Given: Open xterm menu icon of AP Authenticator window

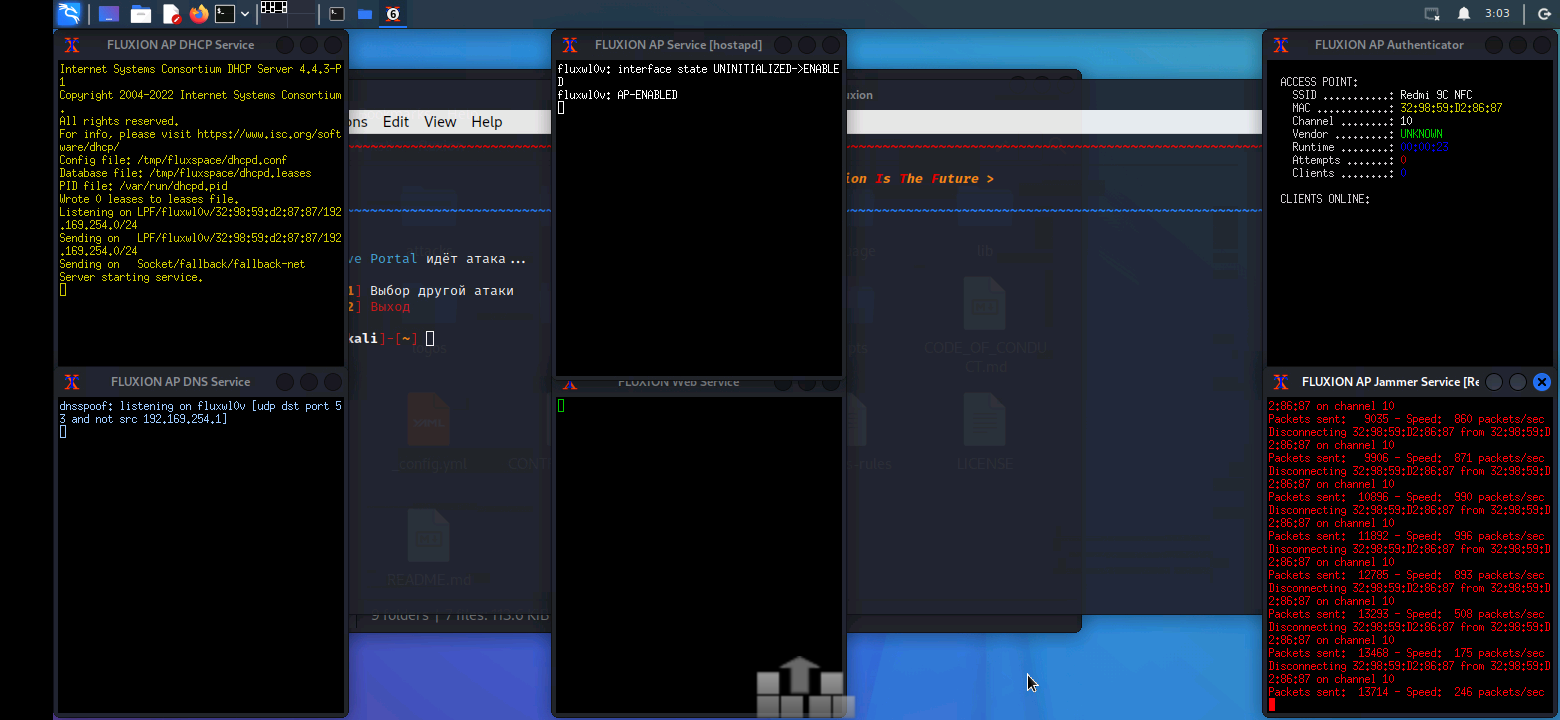Looking at the screenshot, I should [1280, 45].
